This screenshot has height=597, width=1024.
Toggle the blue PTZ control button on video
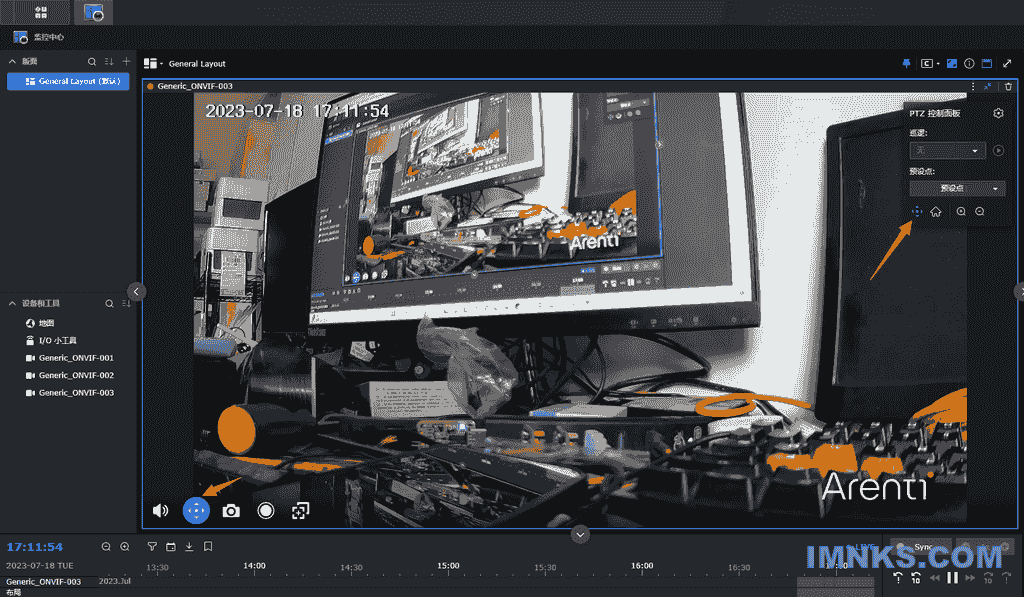pos(197,511)
